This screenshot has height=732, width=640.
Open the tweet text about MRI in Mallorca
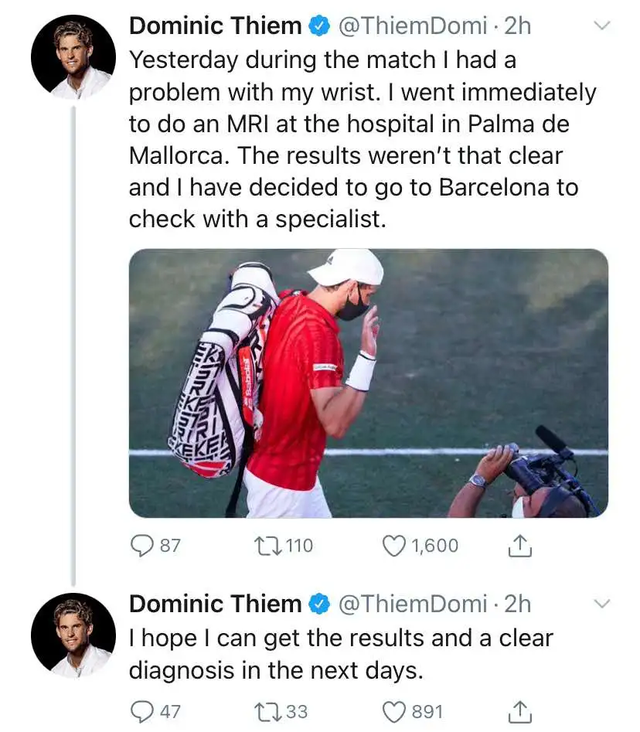(x=360, y=140)
